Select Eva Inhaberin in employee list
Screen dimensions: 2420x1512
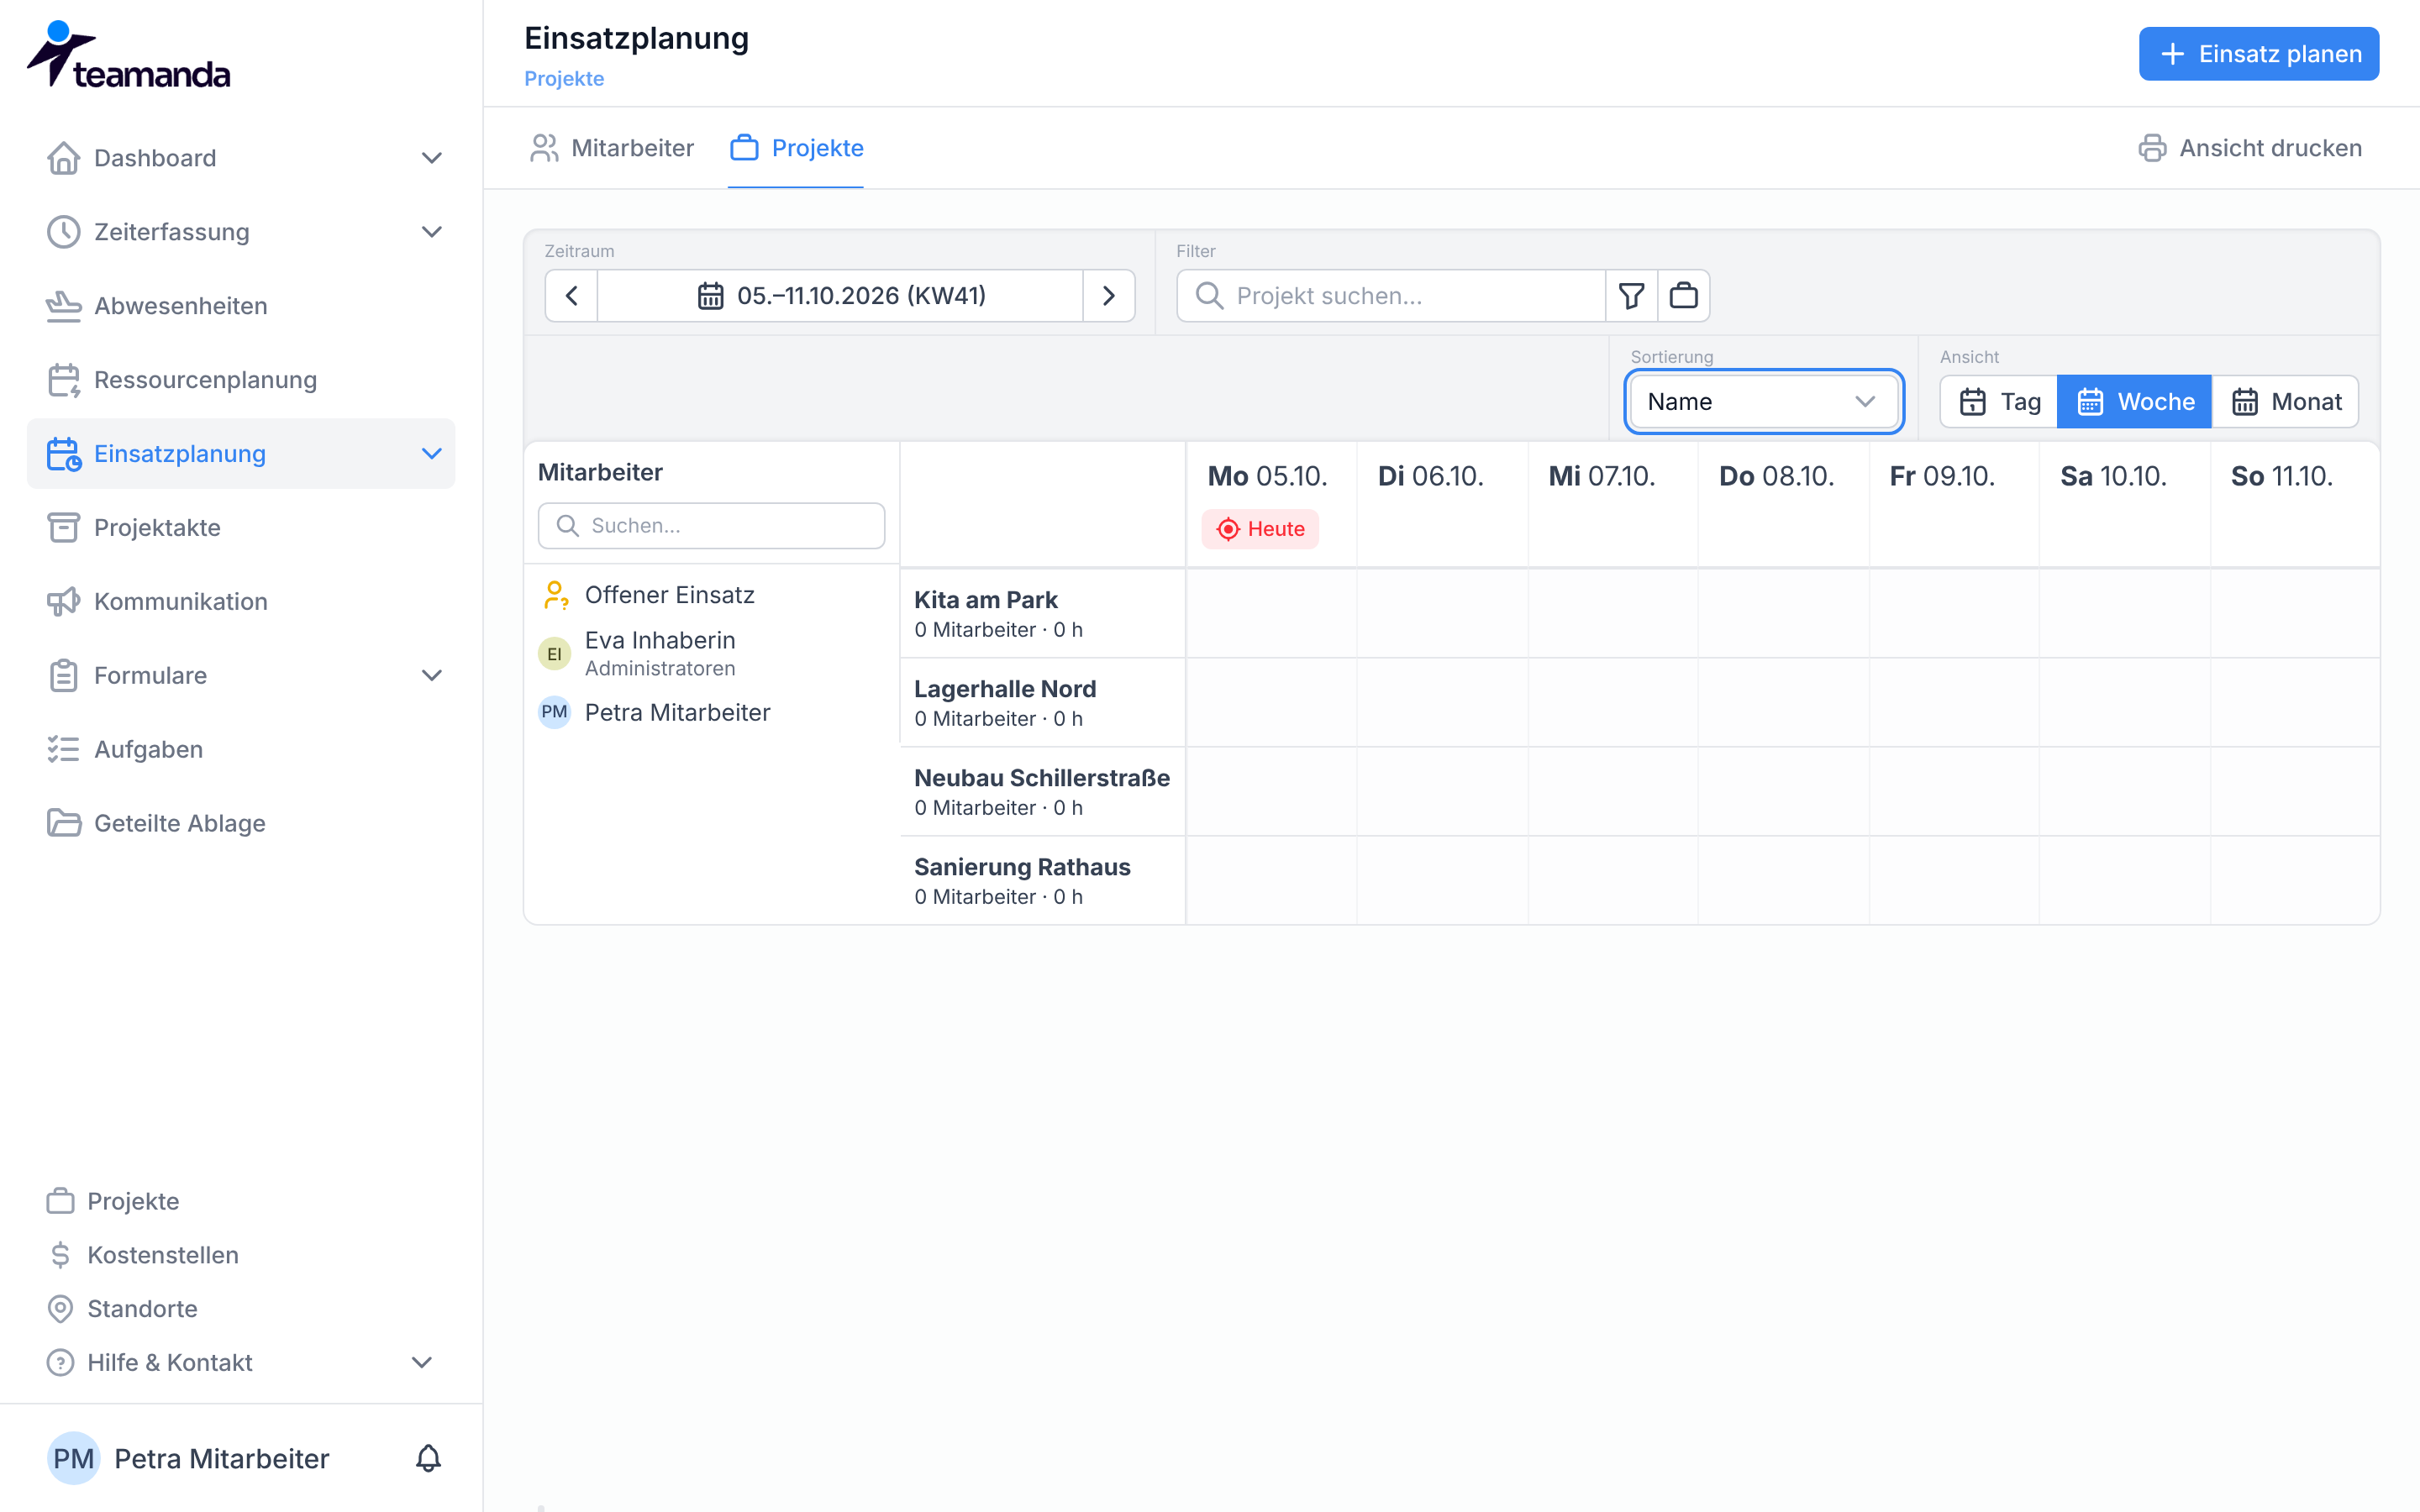711,654
